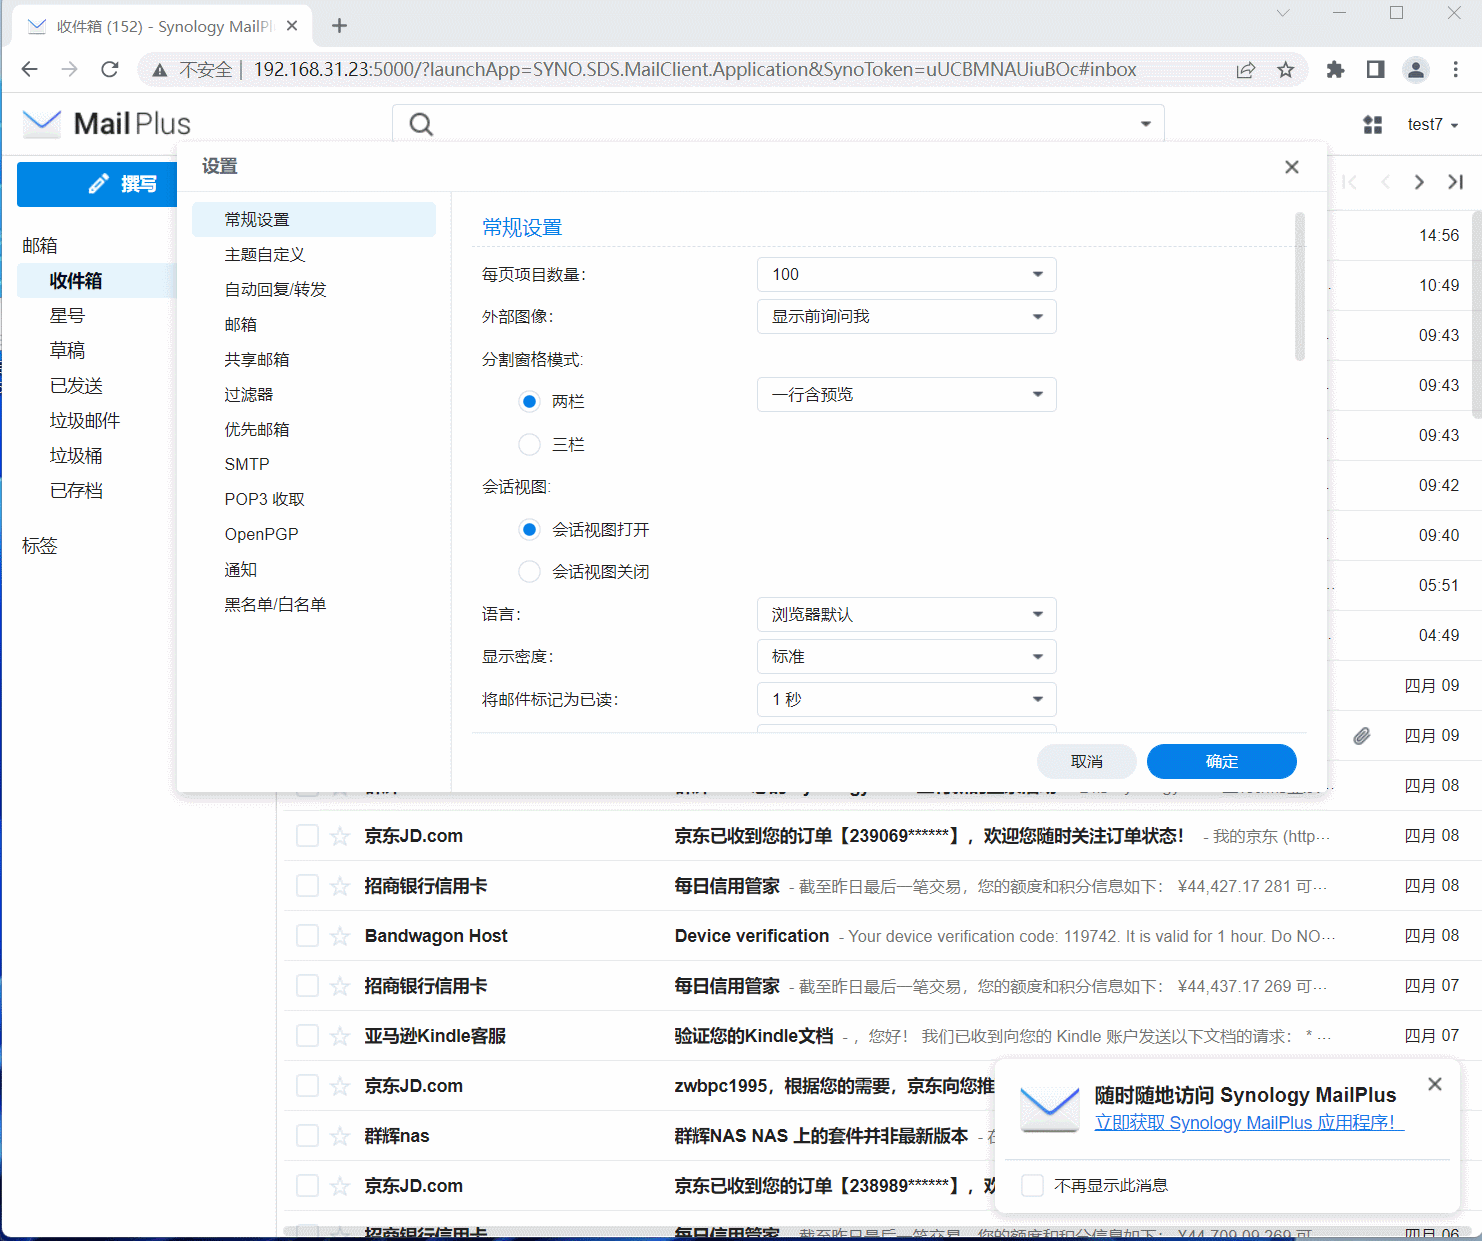Star the 亚马逊Kindle客服 email
The height and width of the screenshot is (1241, 1482).
click(340, 1036)
